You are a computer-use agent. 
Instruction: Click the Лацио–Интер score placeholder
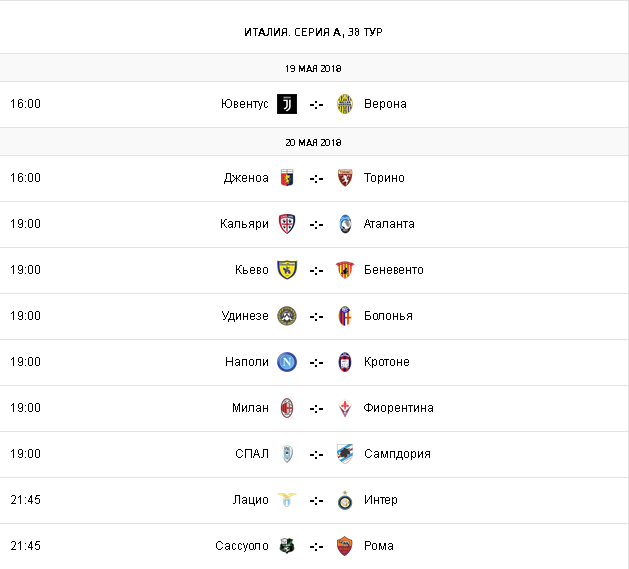point(316,500)
